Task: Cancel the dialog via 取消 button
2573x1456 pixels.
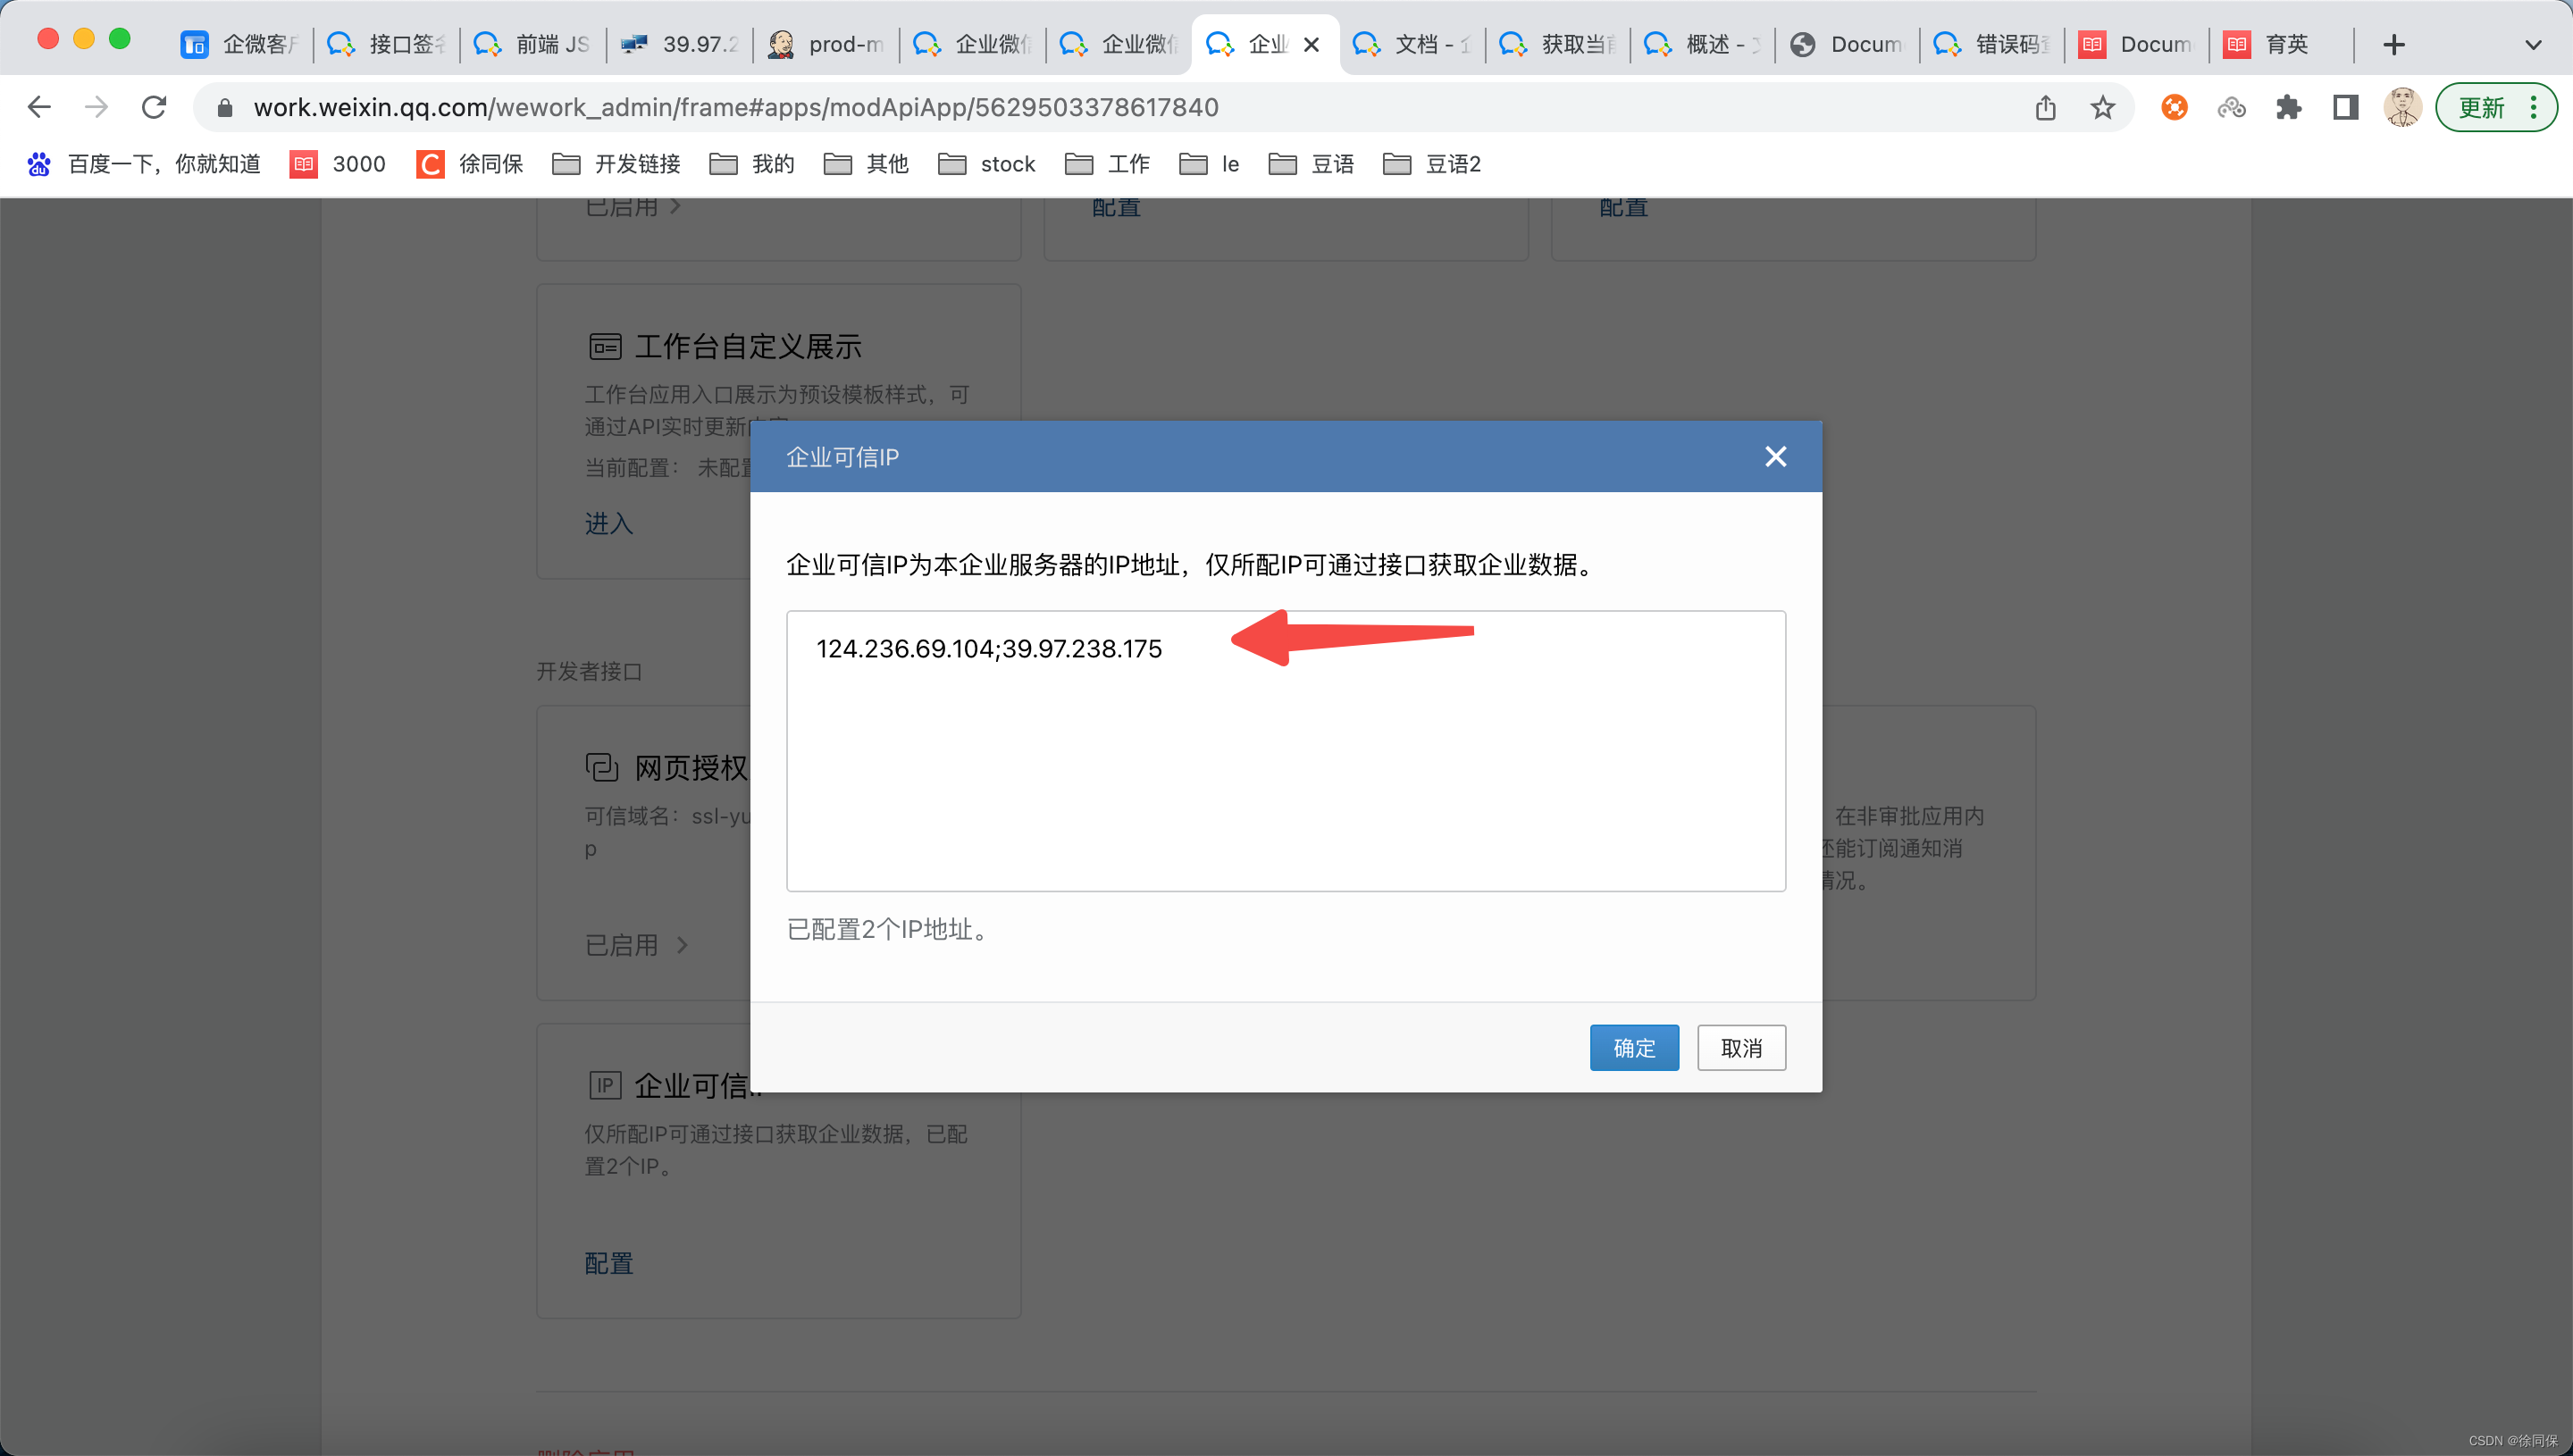Action: 1741,1048
